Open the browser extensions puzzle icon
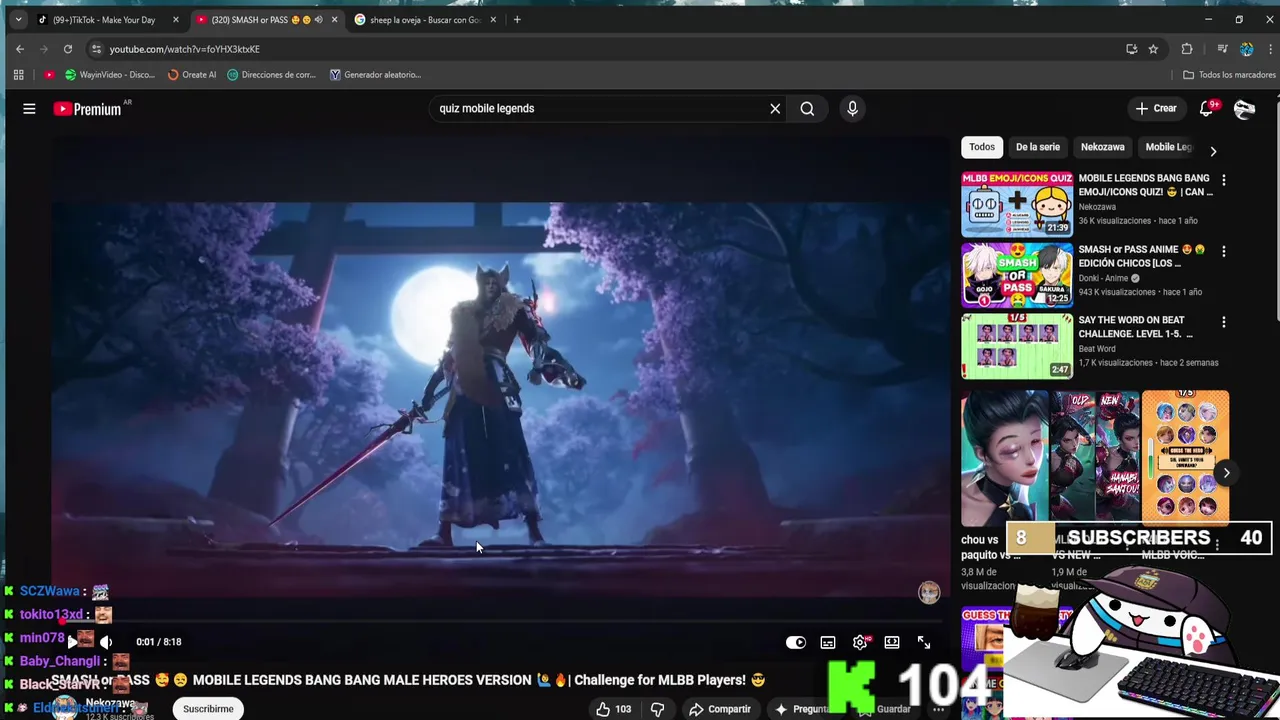 [1187, 49]
